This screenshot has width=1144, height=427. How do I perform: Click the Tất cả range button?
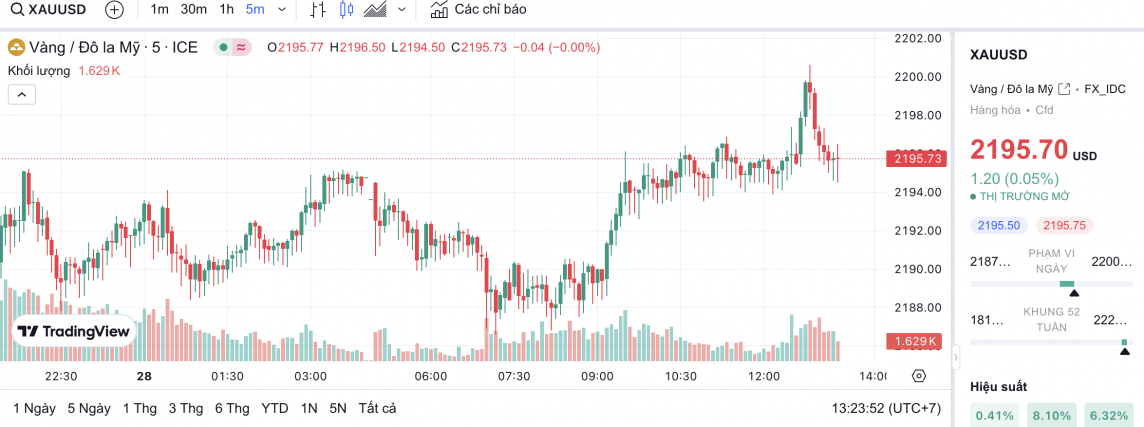point(377,408)
